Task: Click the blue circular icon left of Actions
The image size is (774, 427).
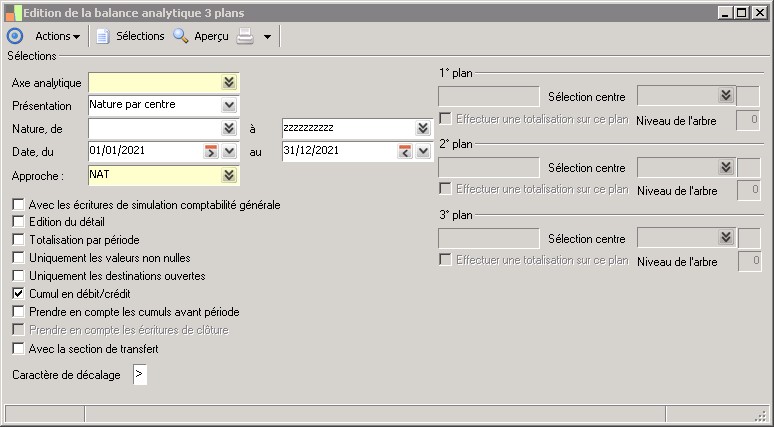Action: point(14,36)
